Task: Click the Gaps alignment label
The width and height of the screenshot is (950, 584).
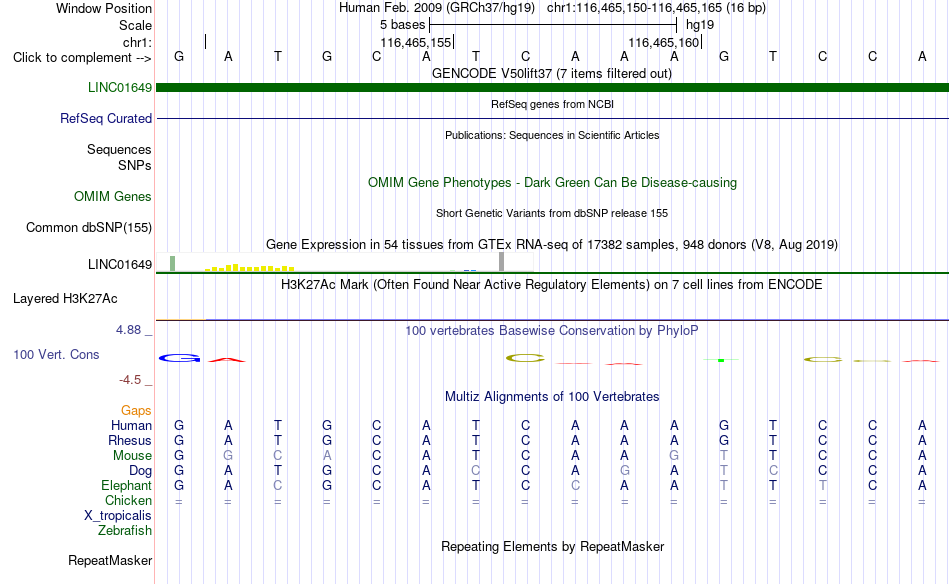Action: pyautogui.click(x=136, y=411)
